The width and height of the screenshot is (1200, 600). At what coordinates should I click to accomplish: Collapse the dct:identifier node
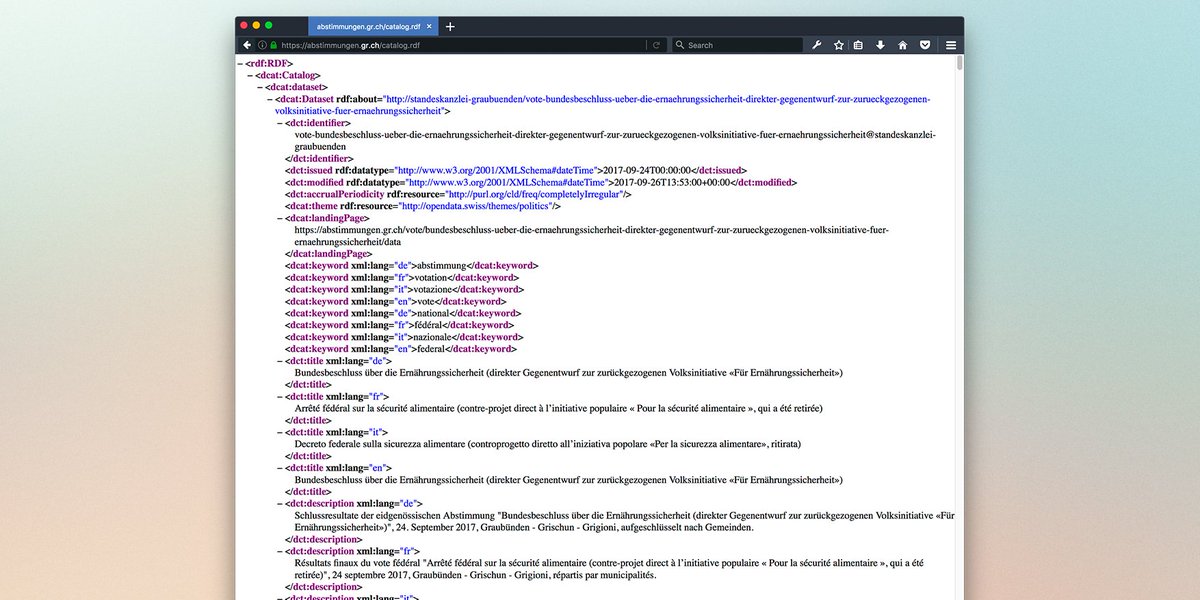[x=280, y=123]
